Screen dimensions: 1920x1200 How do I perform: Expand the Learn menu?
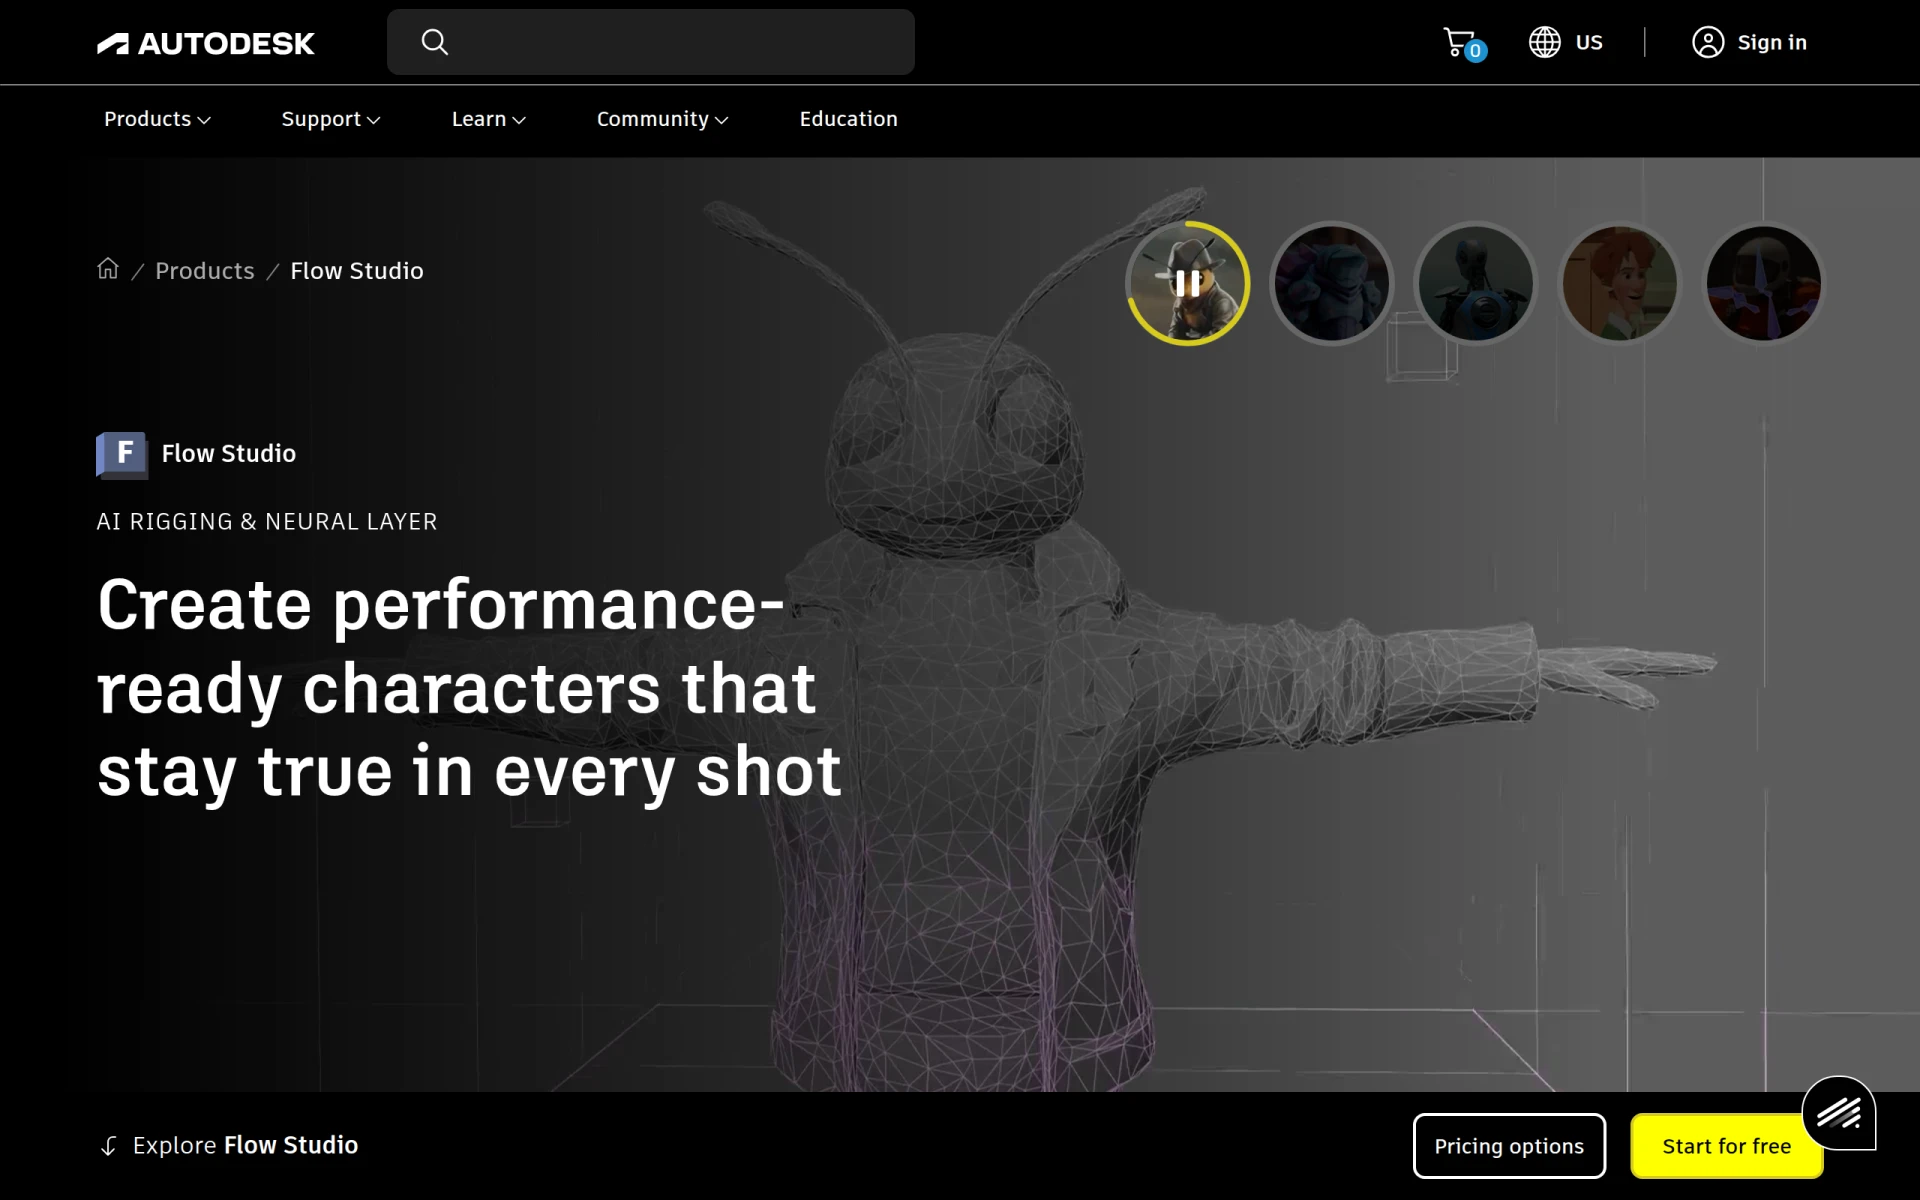pos(488,119)
